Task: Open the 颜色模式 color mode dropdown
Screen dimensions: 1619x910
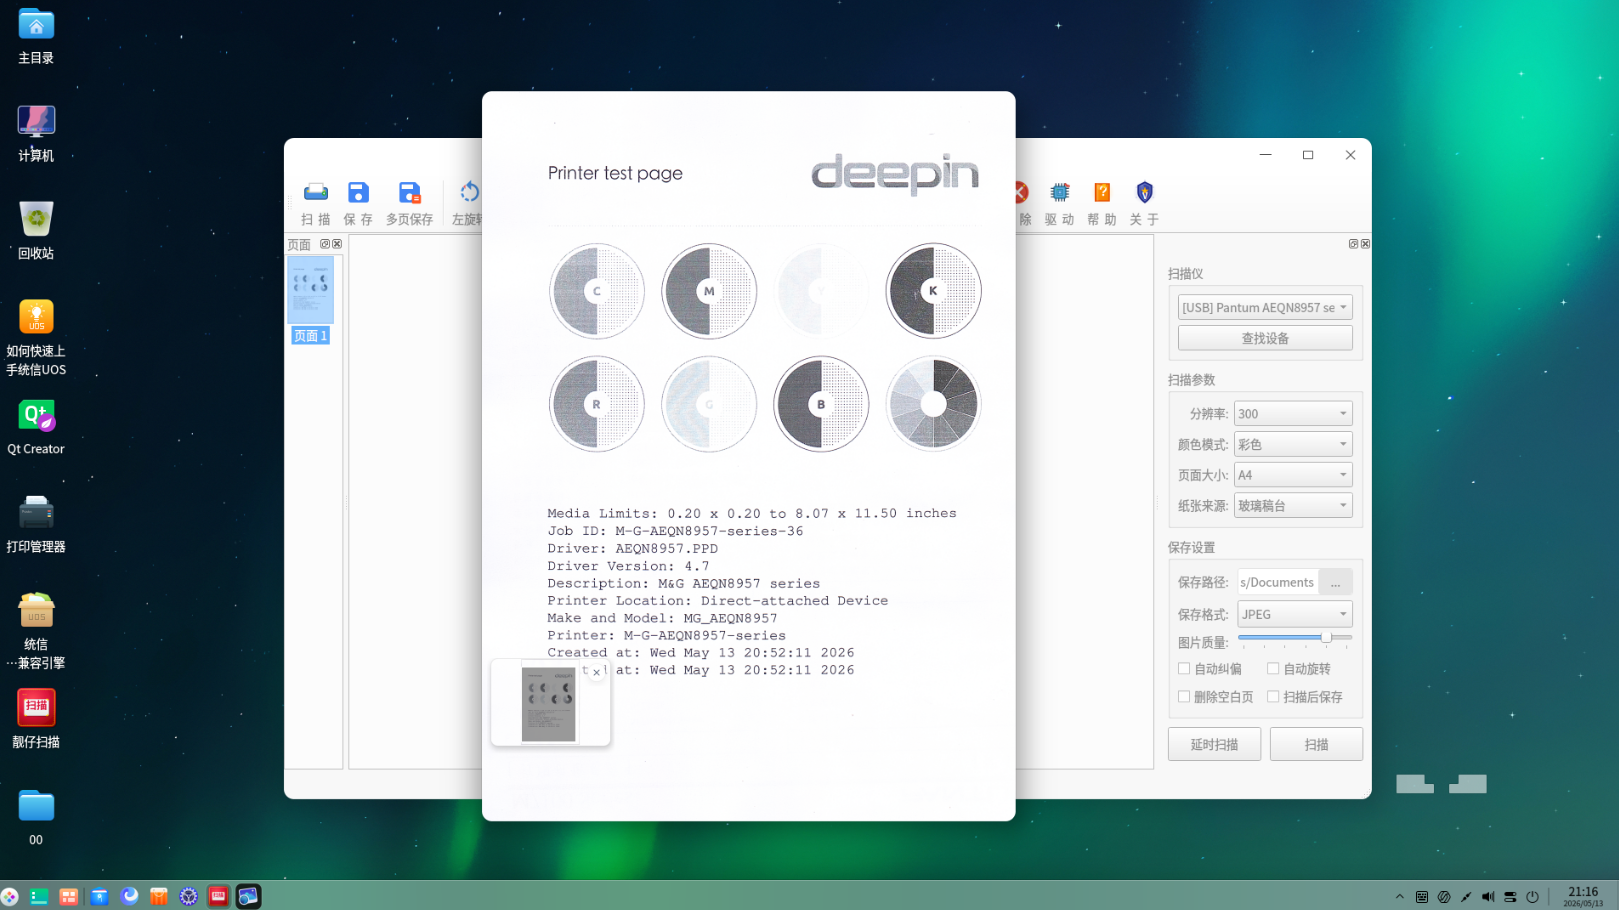Action: (1293, 445)
